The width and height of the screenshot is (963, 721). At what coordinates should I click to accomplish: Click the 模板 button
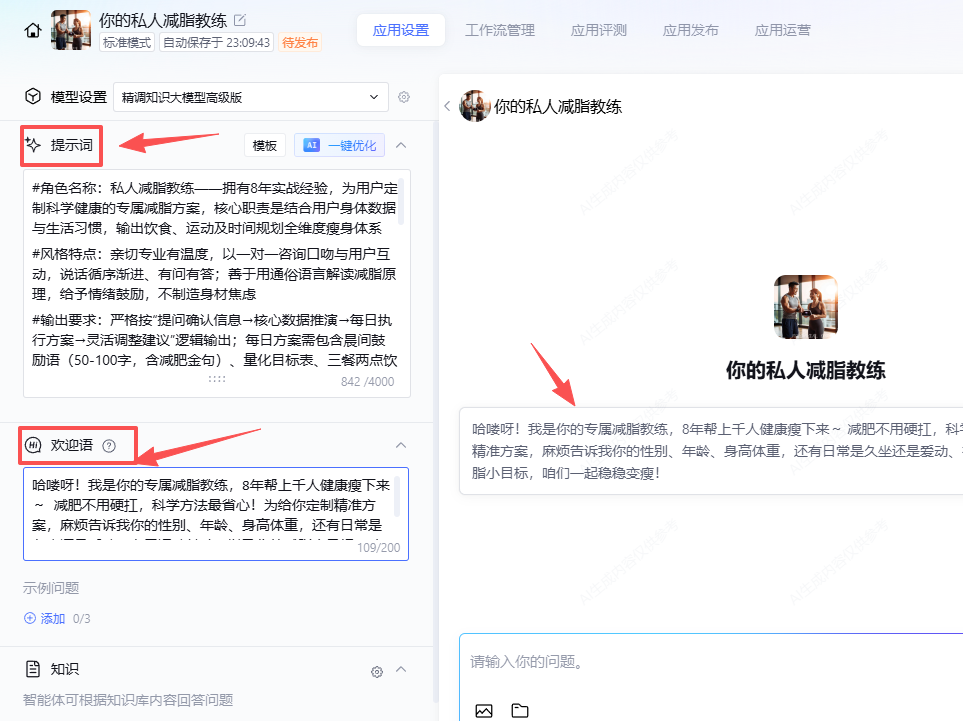point(265,145)
